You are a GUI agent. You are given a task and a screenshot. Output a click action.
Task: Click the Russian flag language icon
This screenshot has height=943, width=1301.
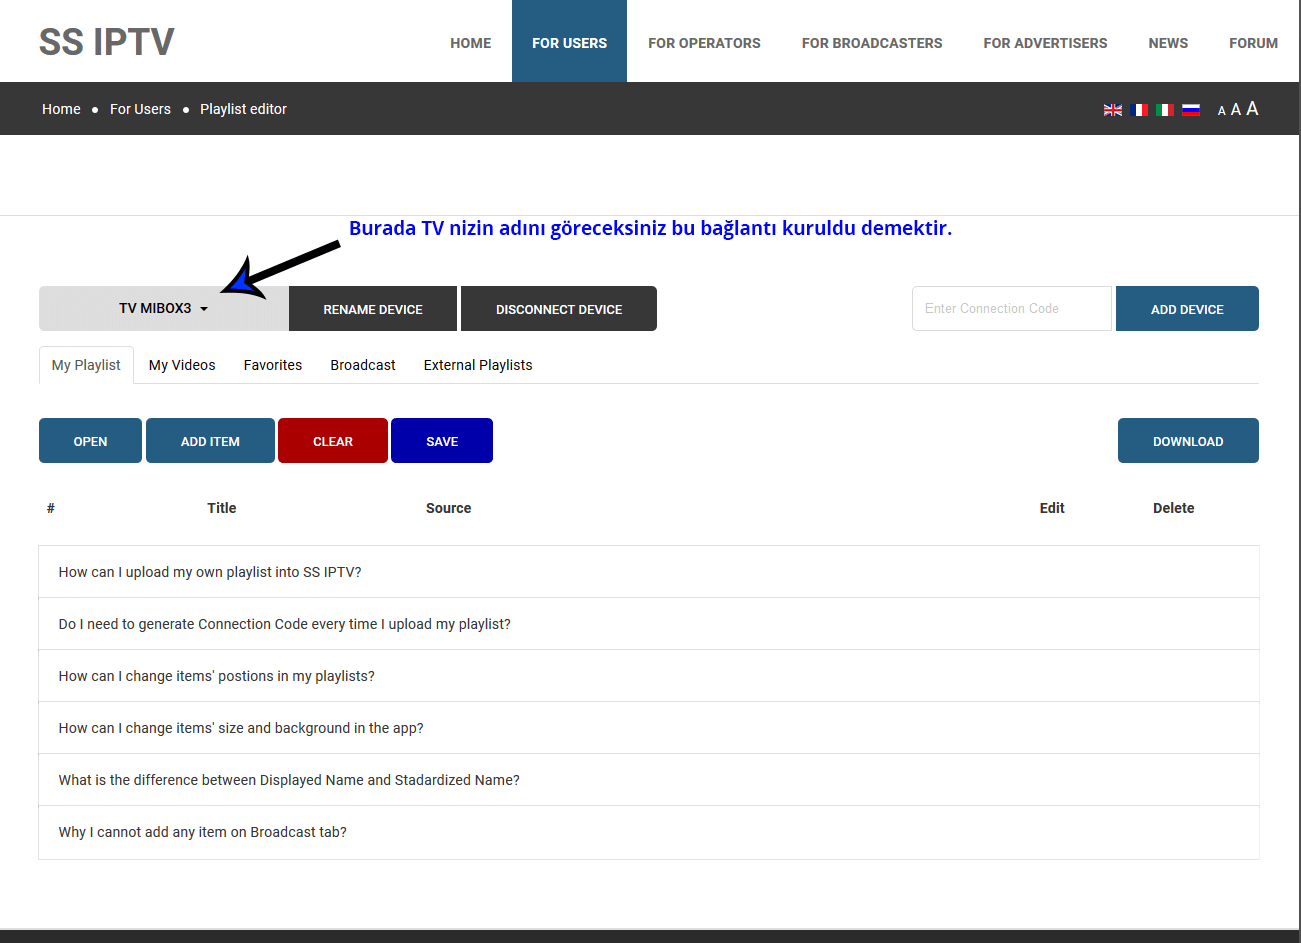point(1190,110)
